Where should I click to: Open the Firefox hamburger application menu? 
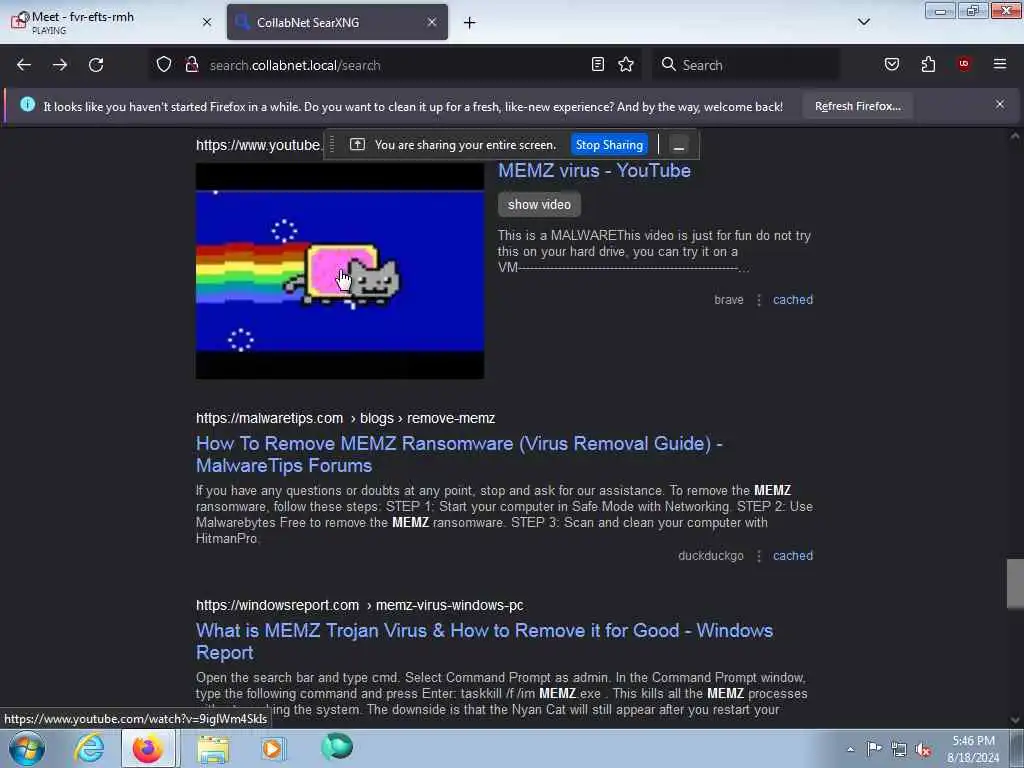coord(1000,64)
